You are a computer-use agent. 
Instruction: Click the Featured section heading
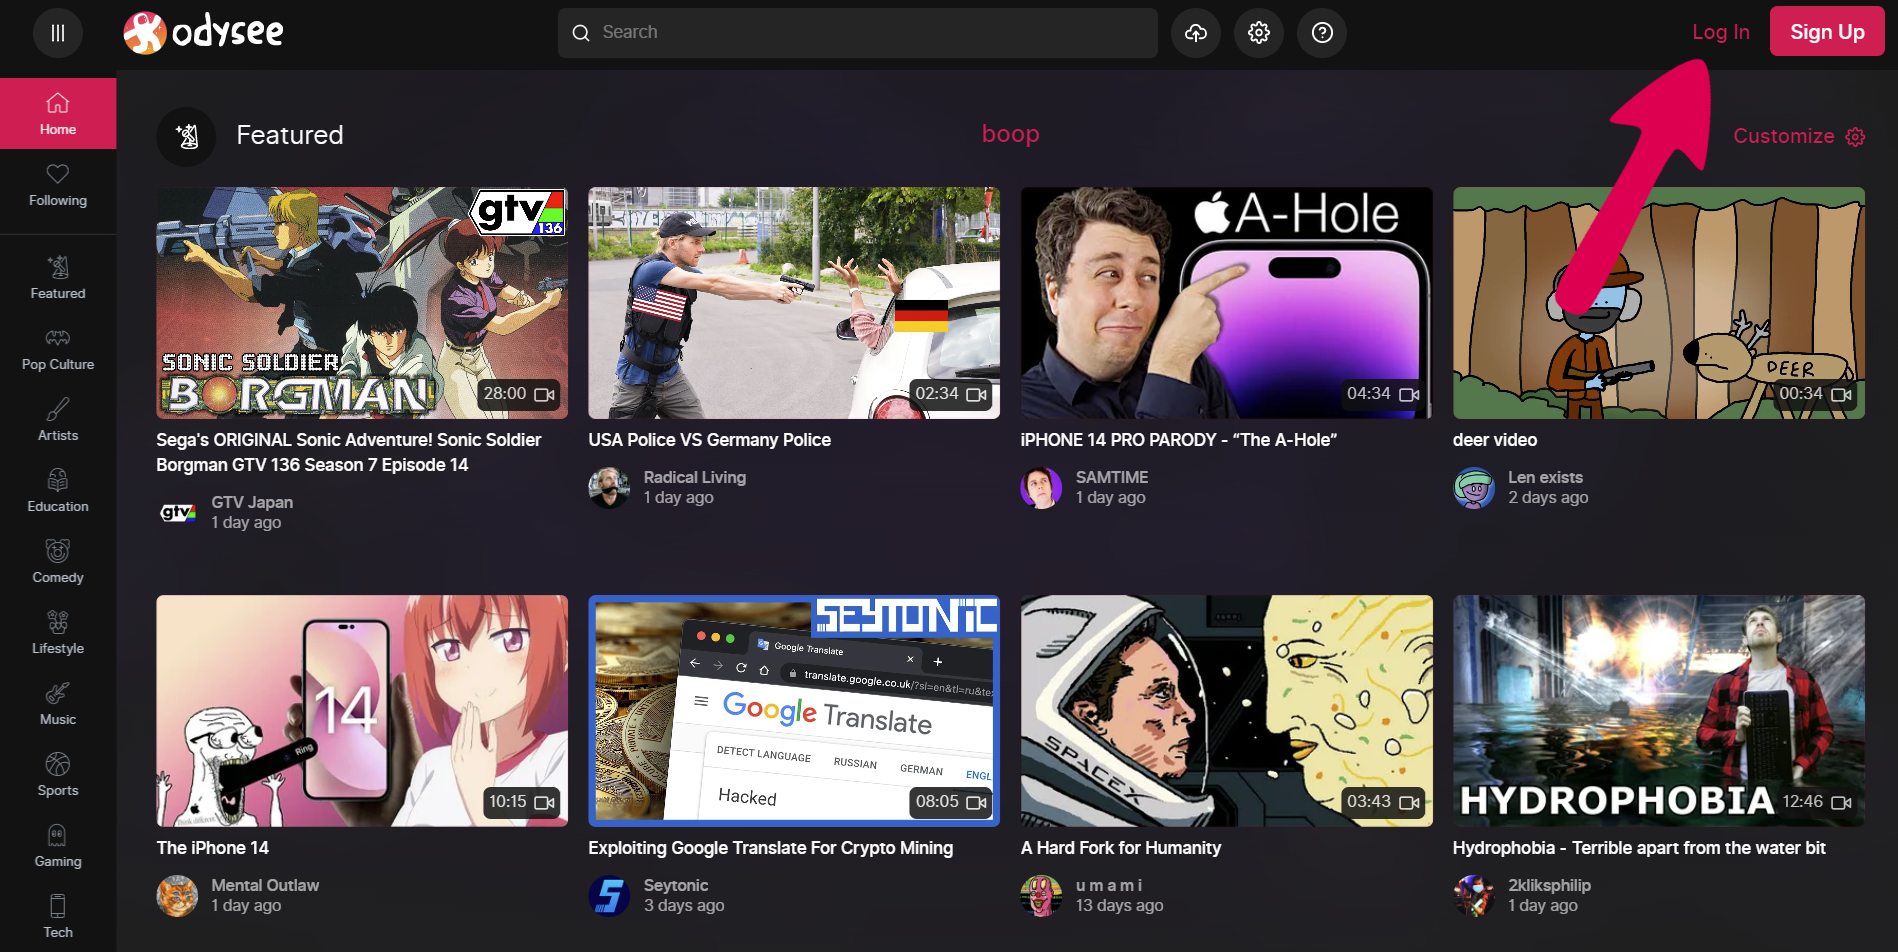[x=290, y=135]
